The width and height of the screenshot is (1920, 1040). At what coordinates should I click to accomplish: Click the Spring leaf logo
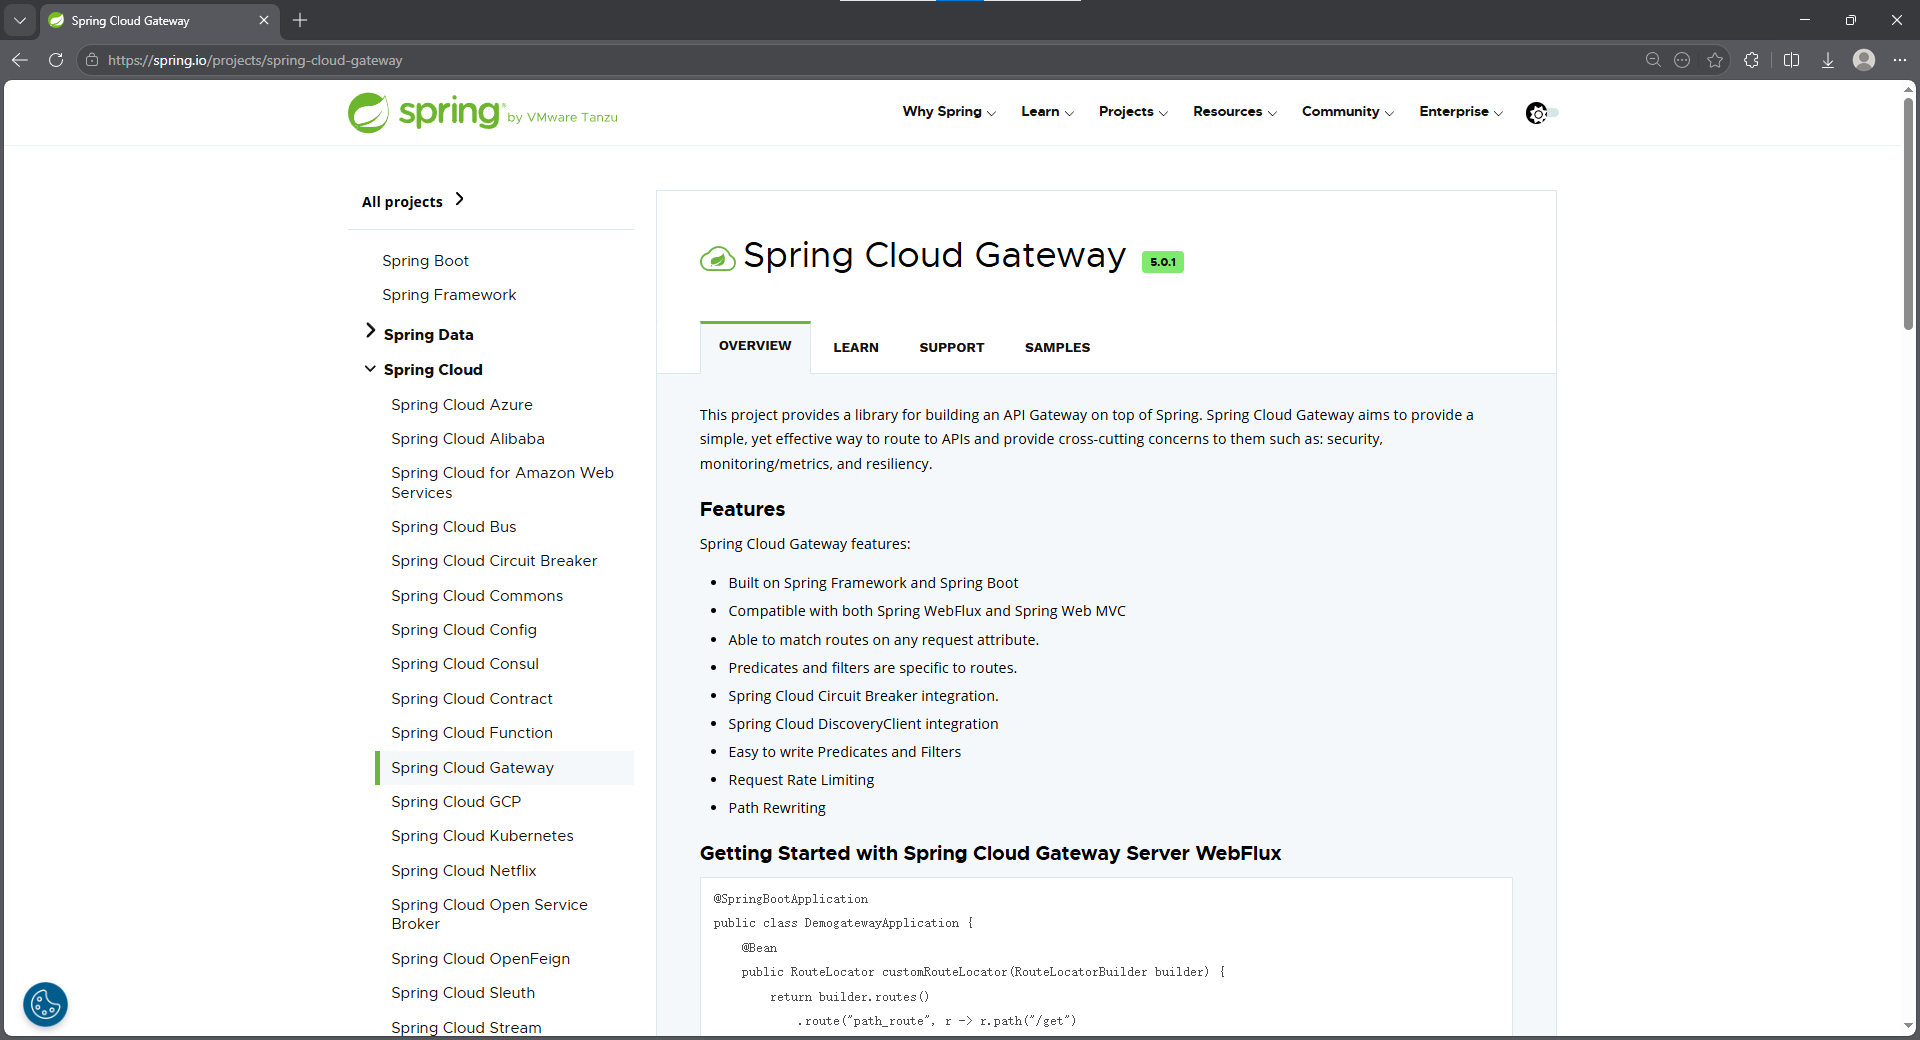[369, 113]
